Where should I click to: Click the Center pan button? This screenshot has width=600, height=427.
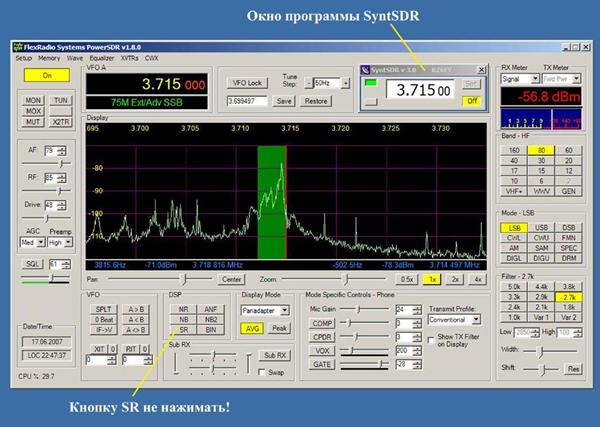click(232, 279)
